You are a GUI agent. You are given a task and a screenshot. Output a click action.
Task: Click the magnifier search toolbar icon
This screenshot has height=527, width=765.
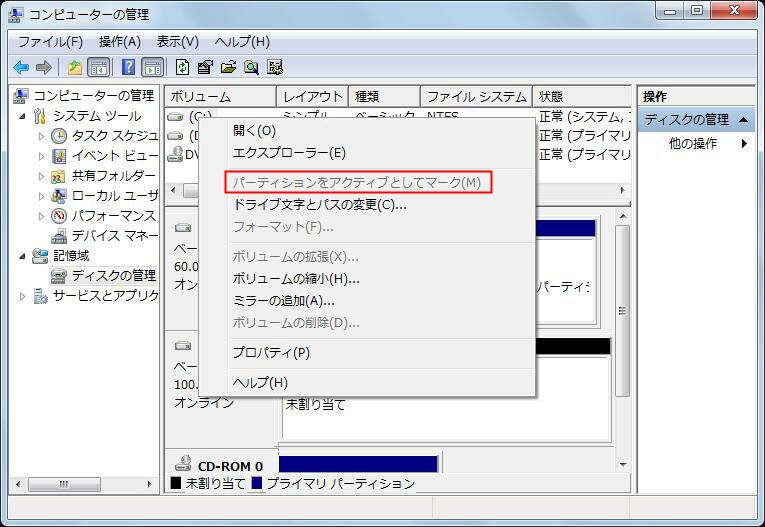(251, 67)
